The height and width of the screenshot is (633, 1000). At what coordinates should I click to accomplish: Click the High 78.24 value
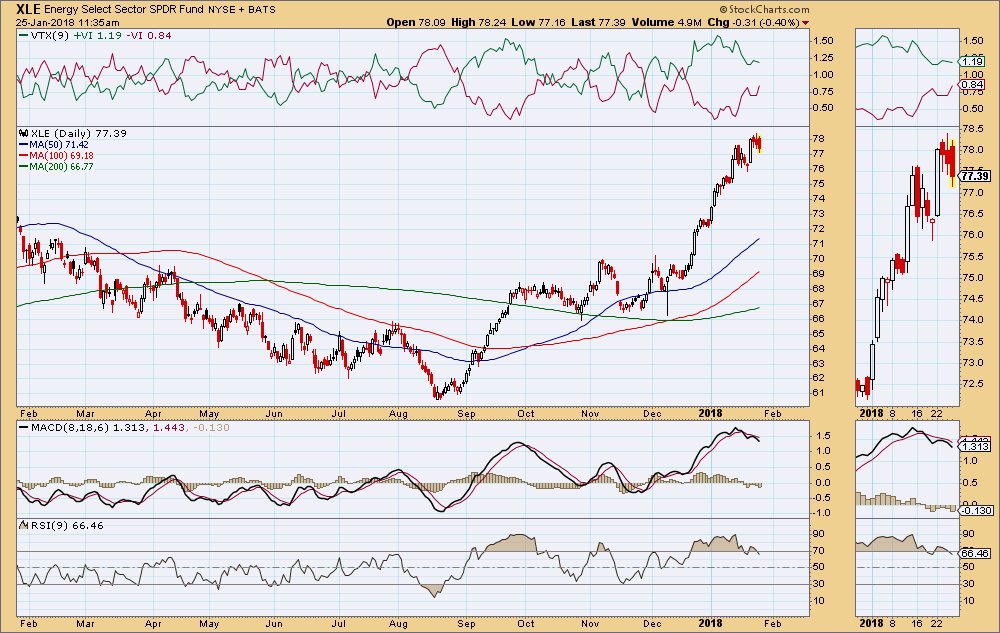pos(478,22)
